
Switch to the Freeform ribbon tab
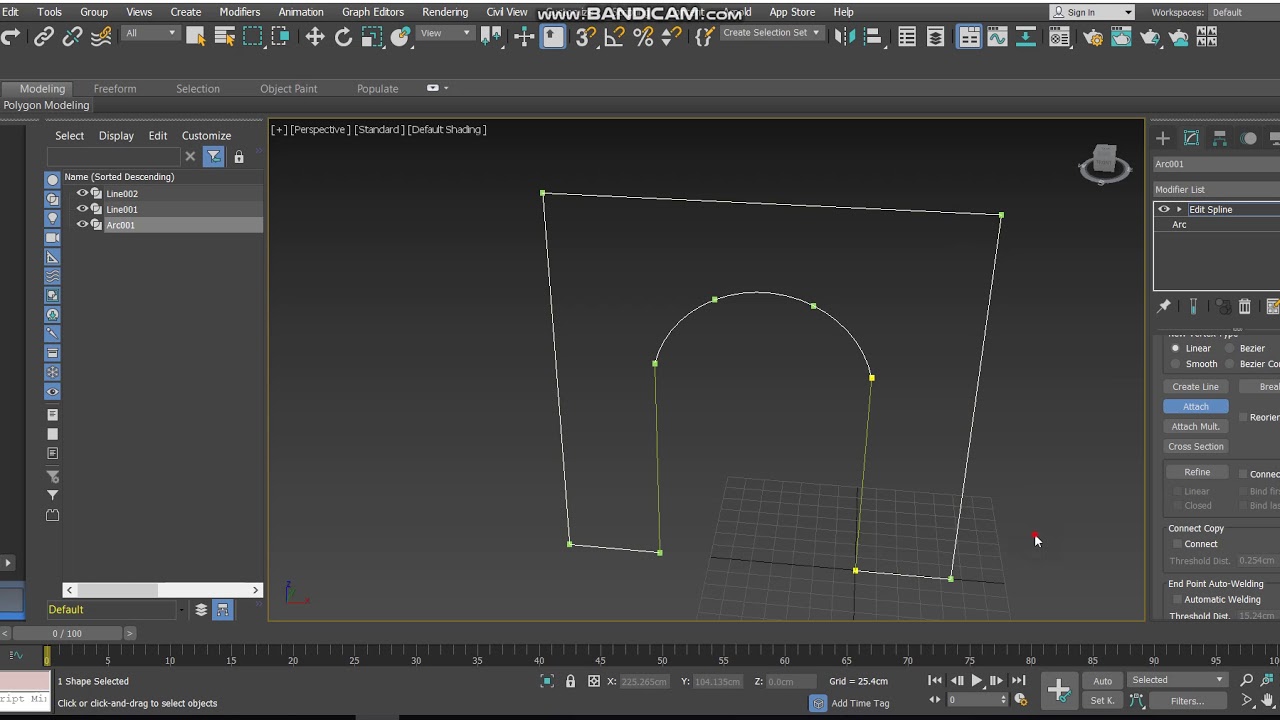tap(115, 88)
